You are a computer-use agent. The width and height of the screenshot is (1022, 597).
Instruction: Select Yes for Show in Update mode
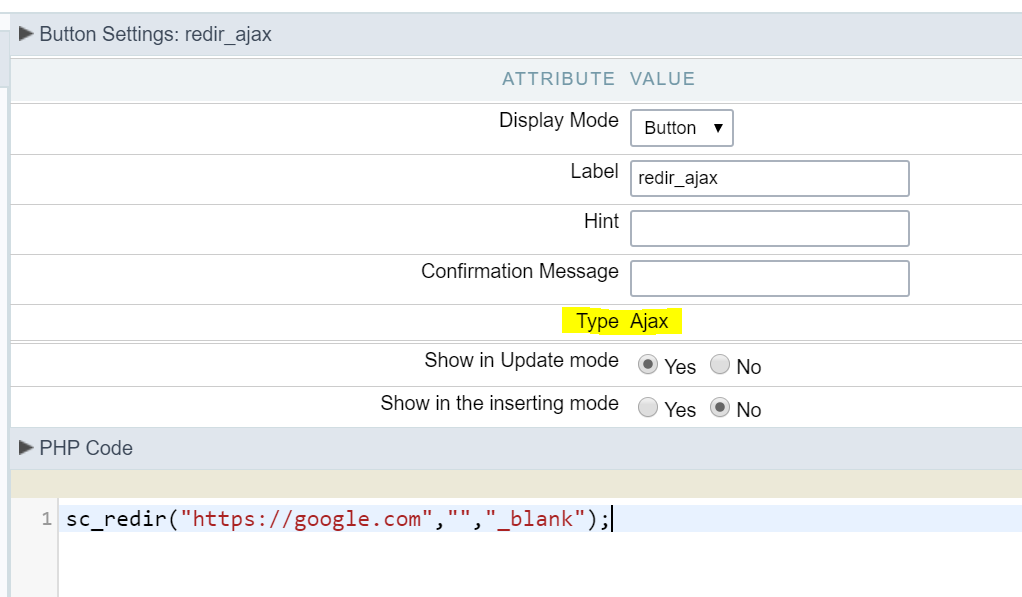648,364
